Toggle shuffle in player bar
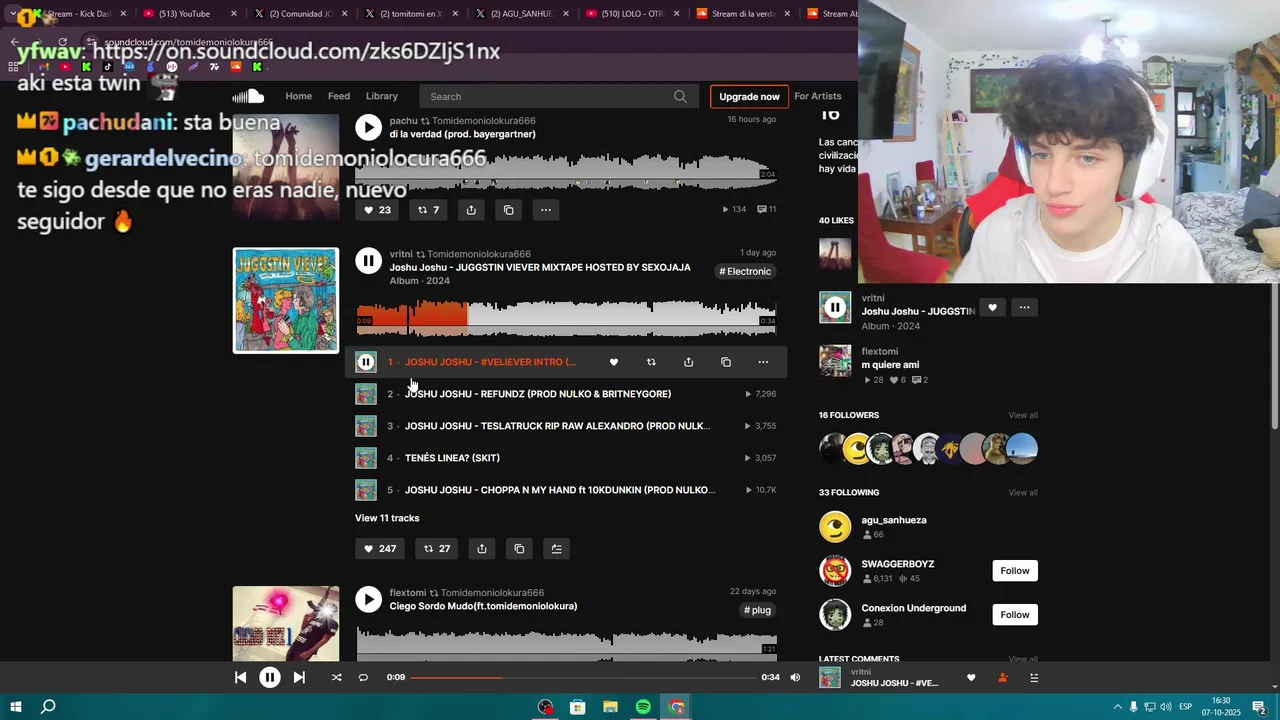 coord(336,677)
